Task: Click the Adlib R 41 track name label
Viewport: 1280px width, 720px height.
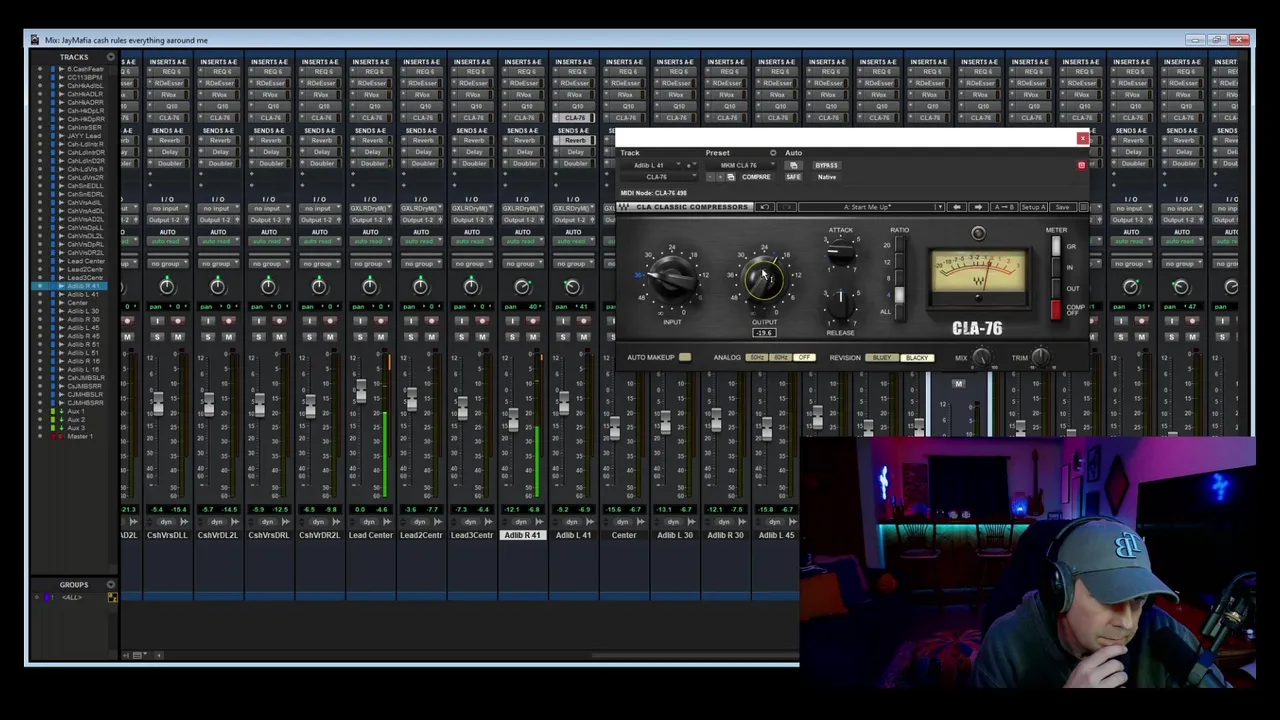Action: tap(522, 535)
